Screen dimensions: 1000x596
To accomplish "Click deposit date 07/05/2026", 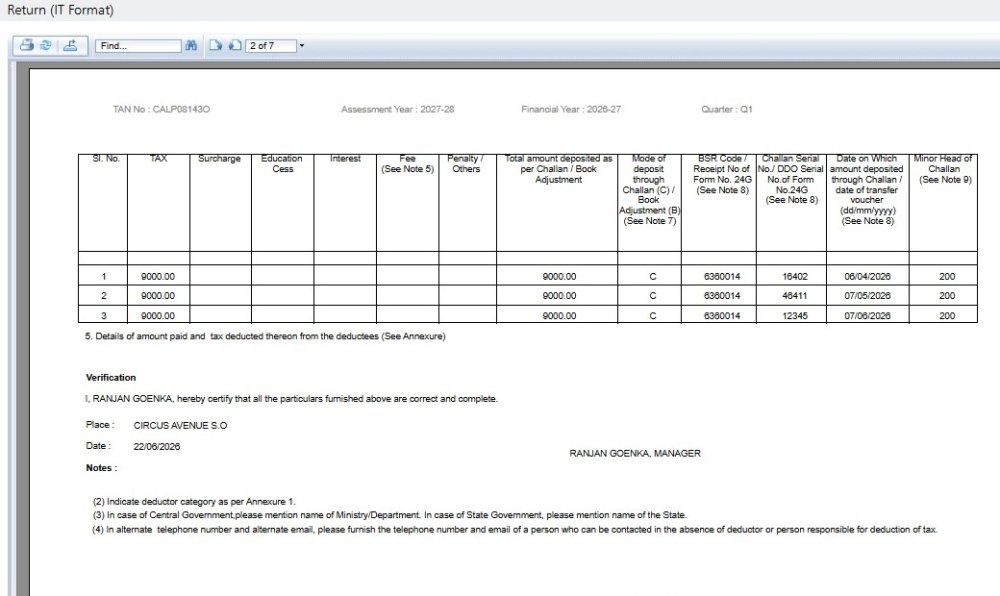I will pos(867,296).
